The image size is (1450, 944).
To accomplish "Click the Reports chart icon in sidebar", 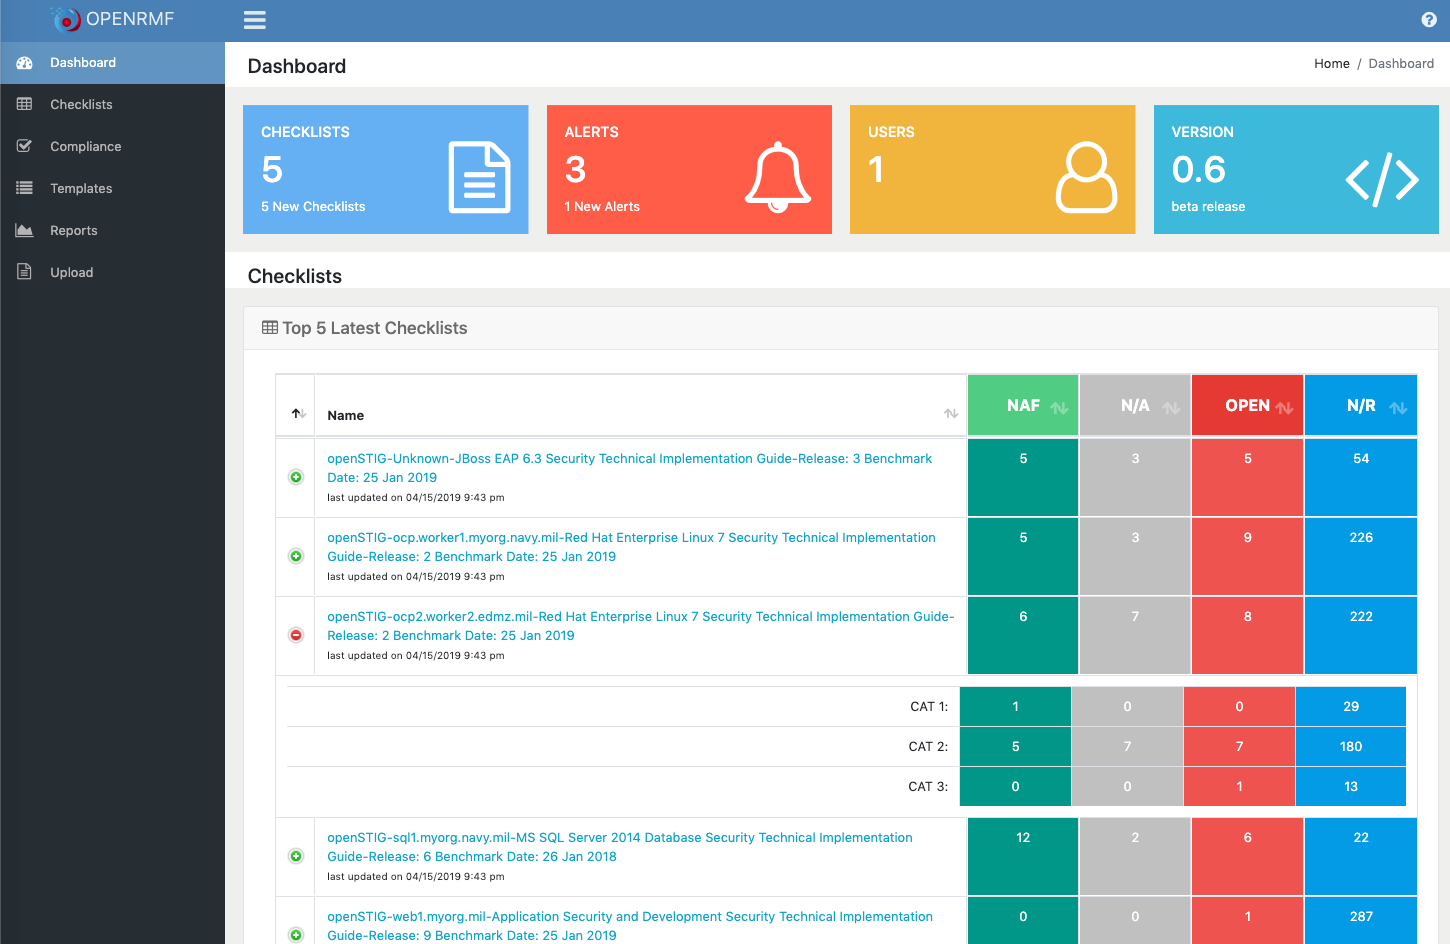I will 25,230.
